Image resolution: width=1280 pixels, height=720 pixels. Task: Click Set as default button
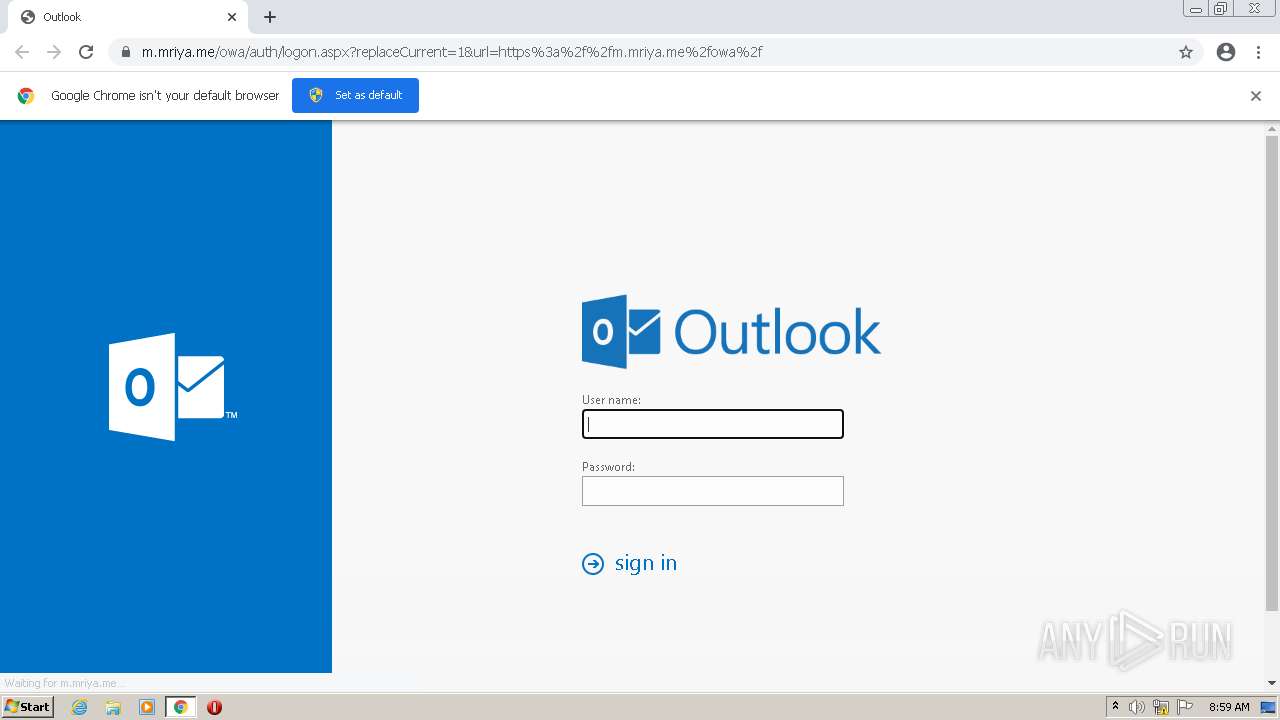click(x=355, y=95)
